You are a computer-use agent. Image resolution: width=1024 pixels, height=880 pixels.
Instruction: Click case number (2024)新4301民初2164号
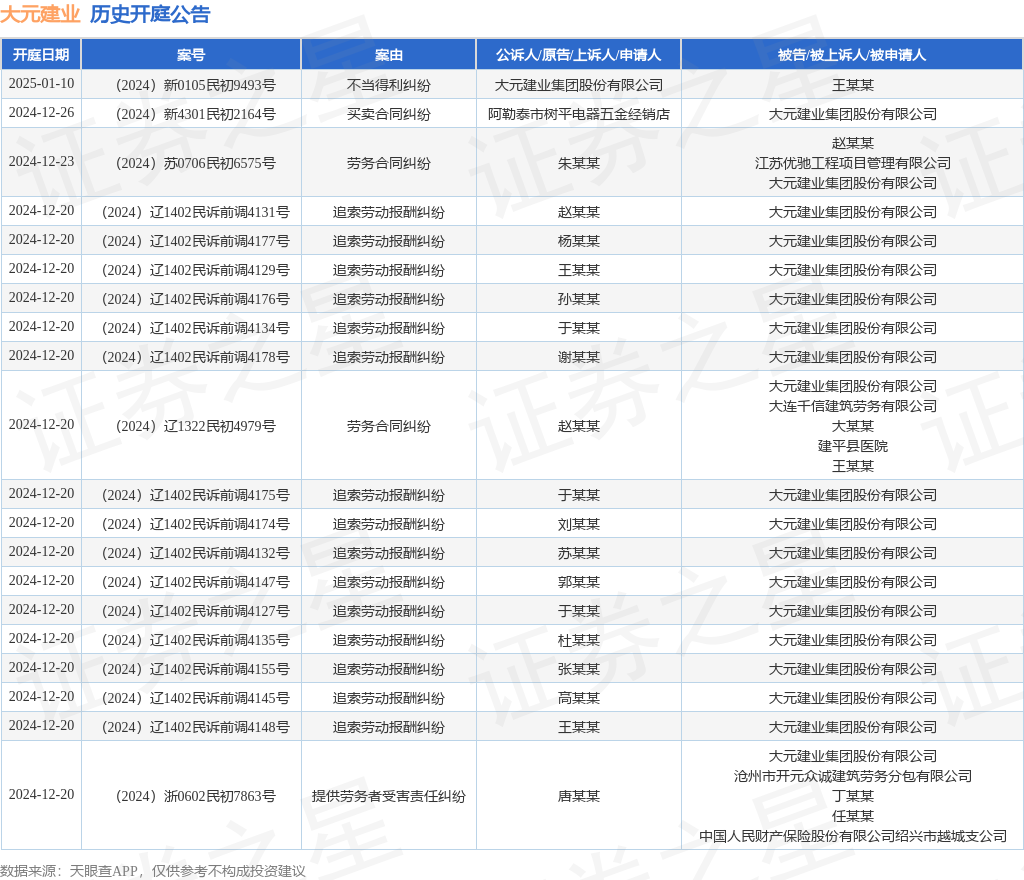(x=196, y=114)
